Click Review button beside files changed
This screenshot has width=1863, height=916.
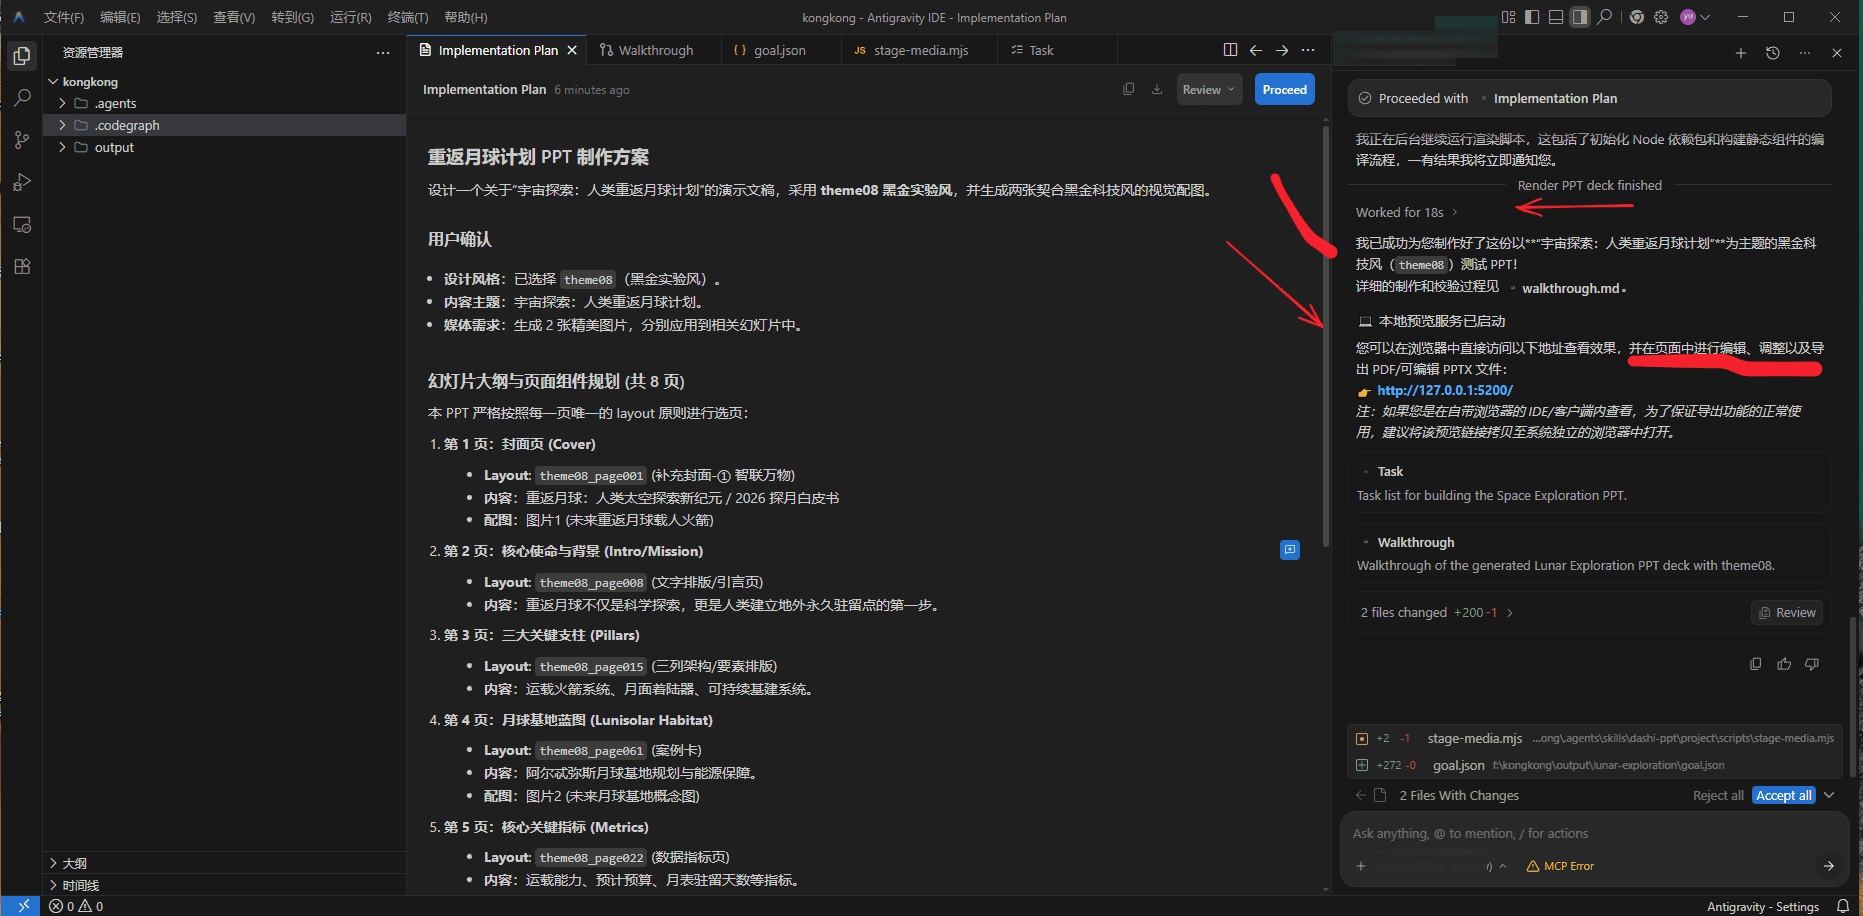pos(1787,612)
